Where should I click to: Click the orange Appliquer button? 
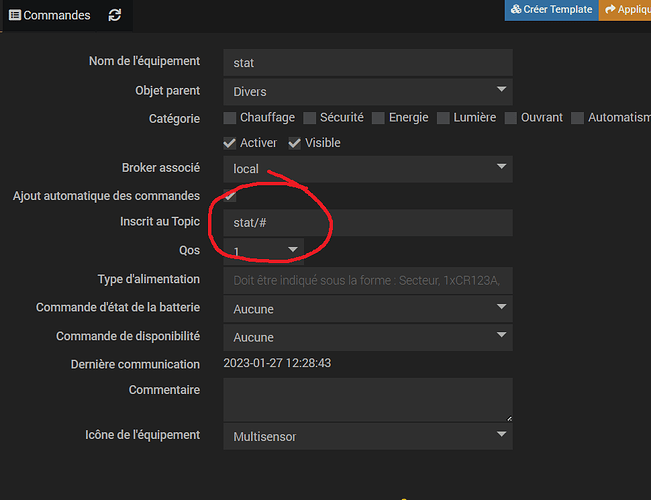[x=625, y=10]
